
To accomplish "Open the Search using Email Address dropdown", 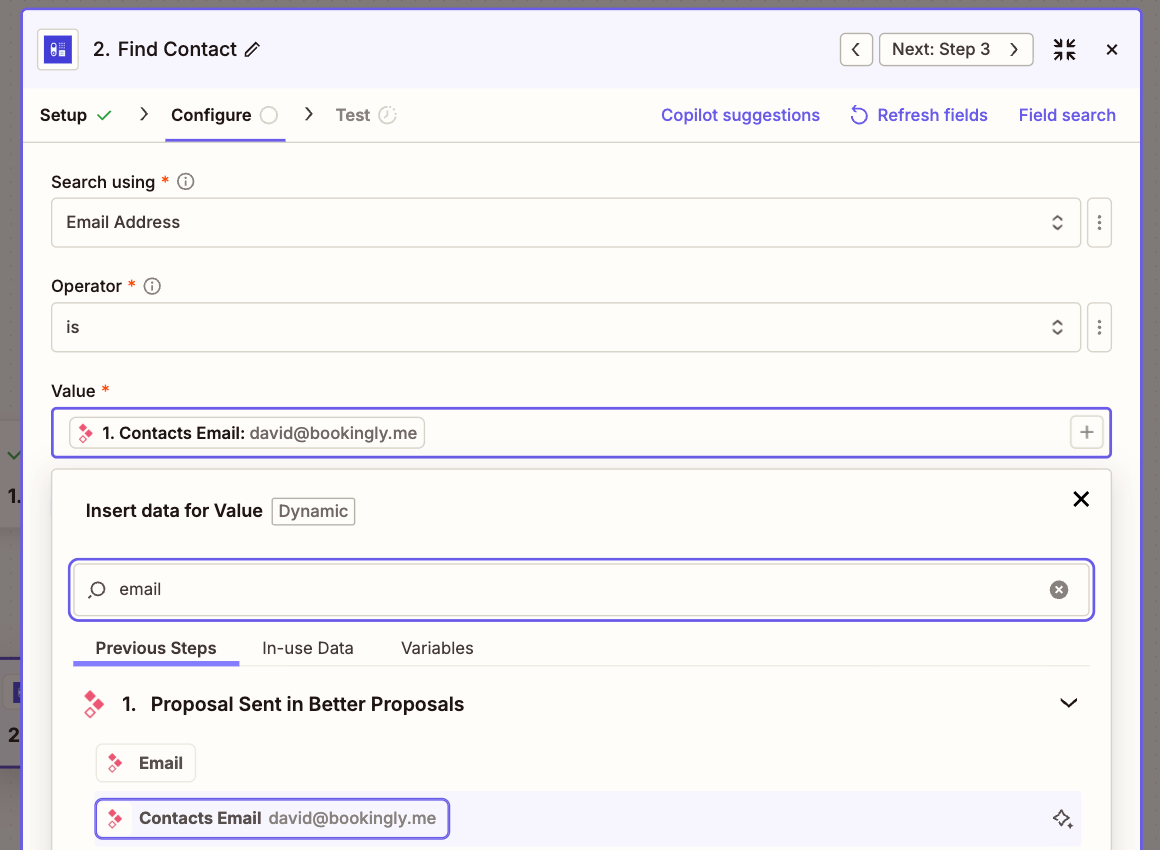I will 566,223.
